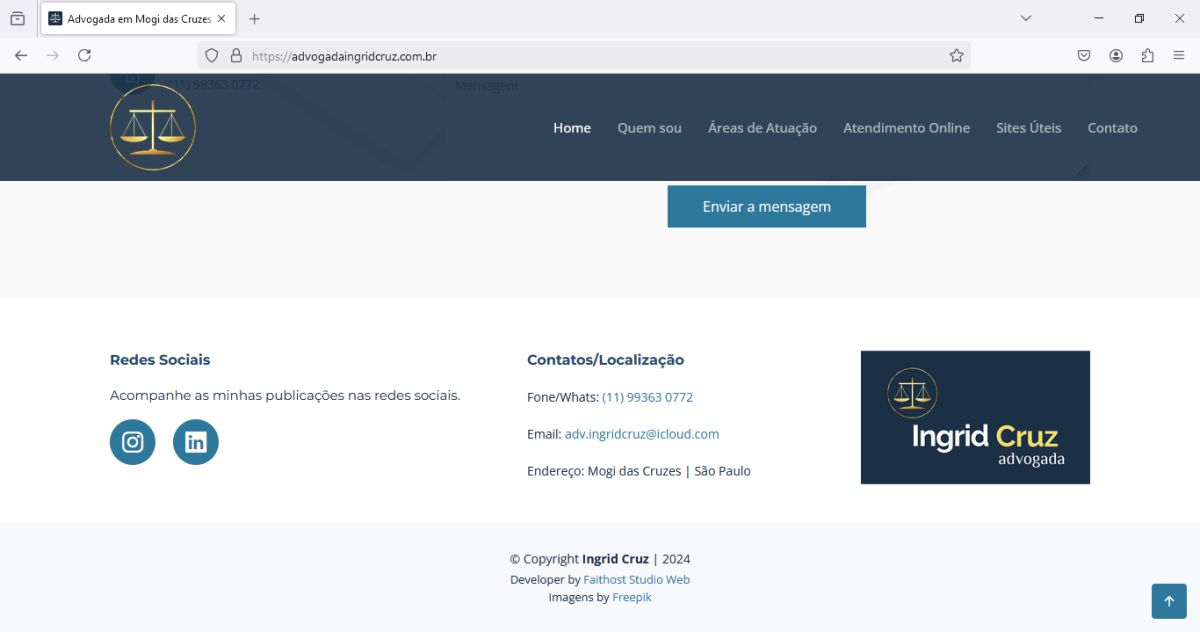Screen dimensions: 1200x632
Task: Click the site security padlock icon
Action: [236, 56]
